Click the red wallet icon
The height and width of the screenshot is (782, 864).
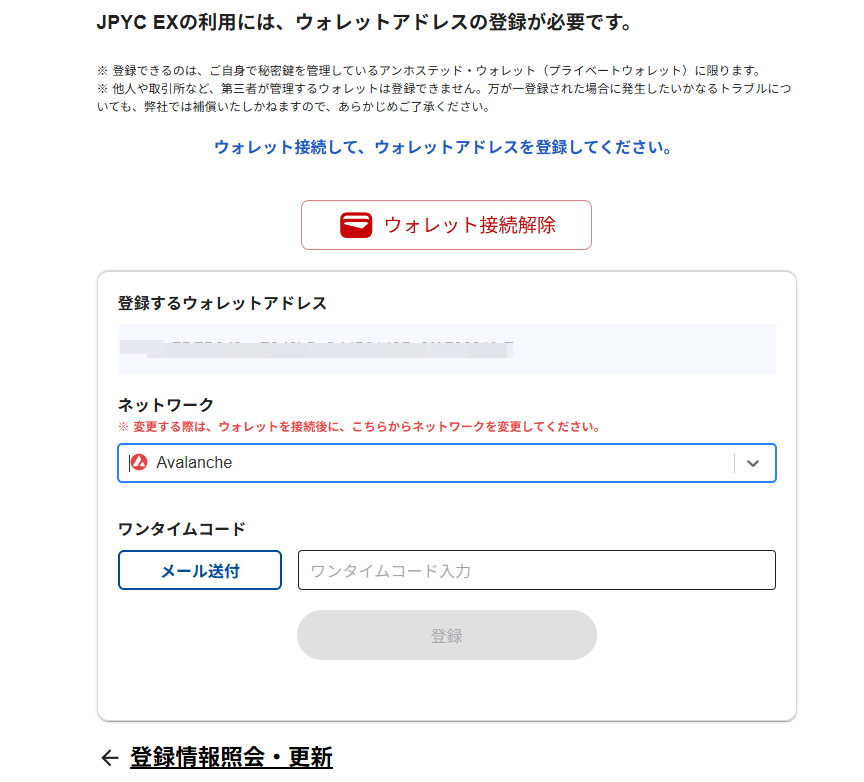(356, 225)
